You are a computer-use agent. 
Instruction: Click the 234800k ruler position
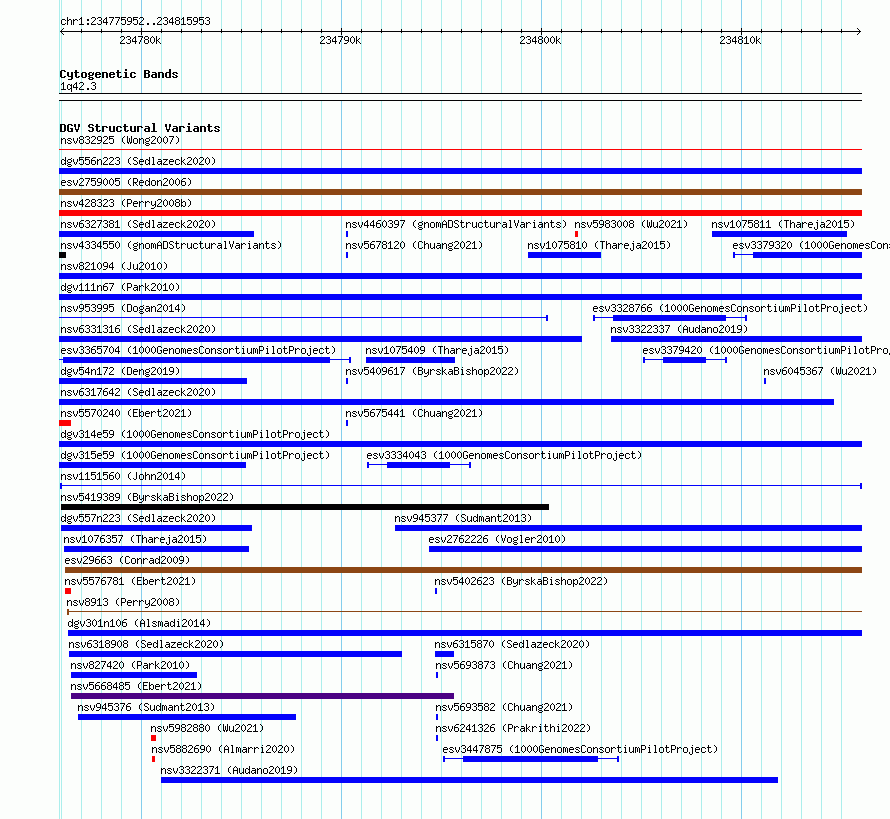coord(540,40)
